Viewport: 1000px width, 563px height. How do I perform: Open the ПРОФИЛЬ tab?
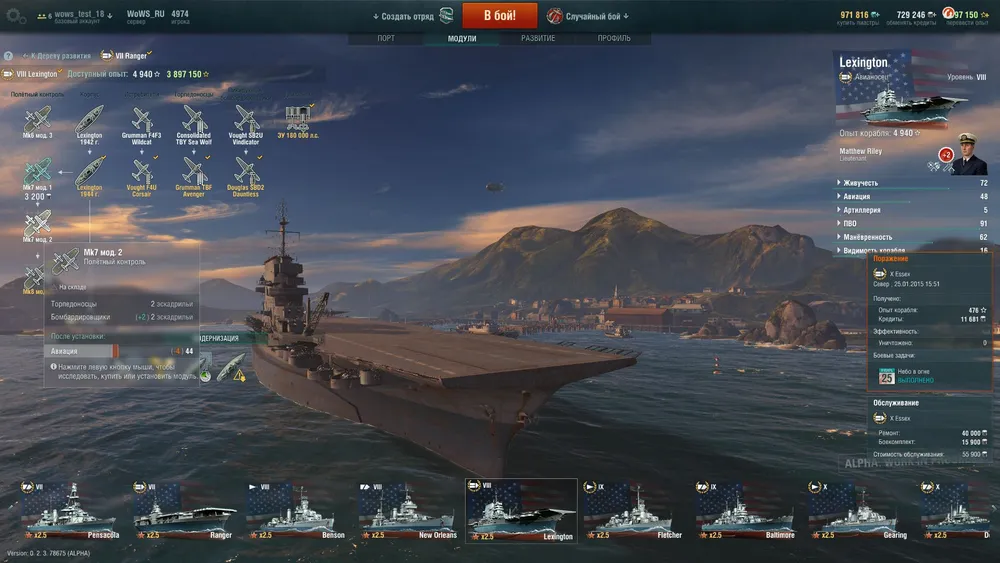tap(614, 38)
